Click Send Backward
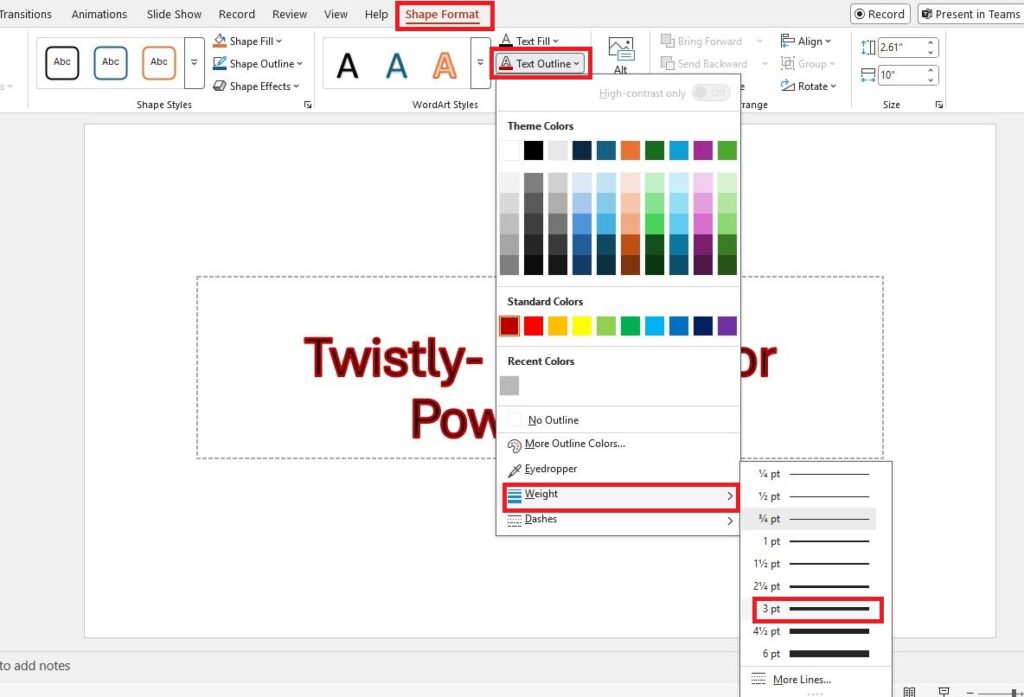The height and width of the screenshot is (697, 1024). pyautogui.click(x=705, y=63)
